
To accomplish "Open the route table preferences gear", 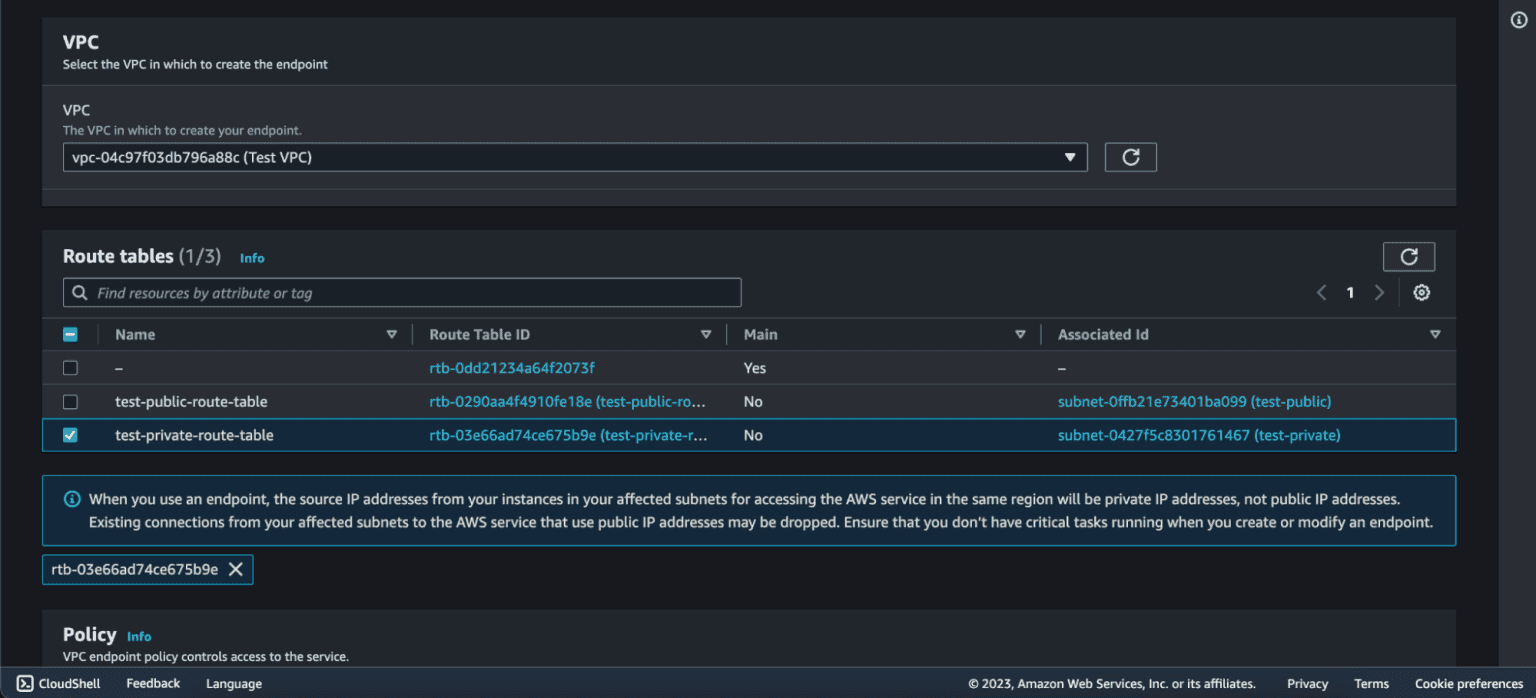I will click(x=1421, y=292).
